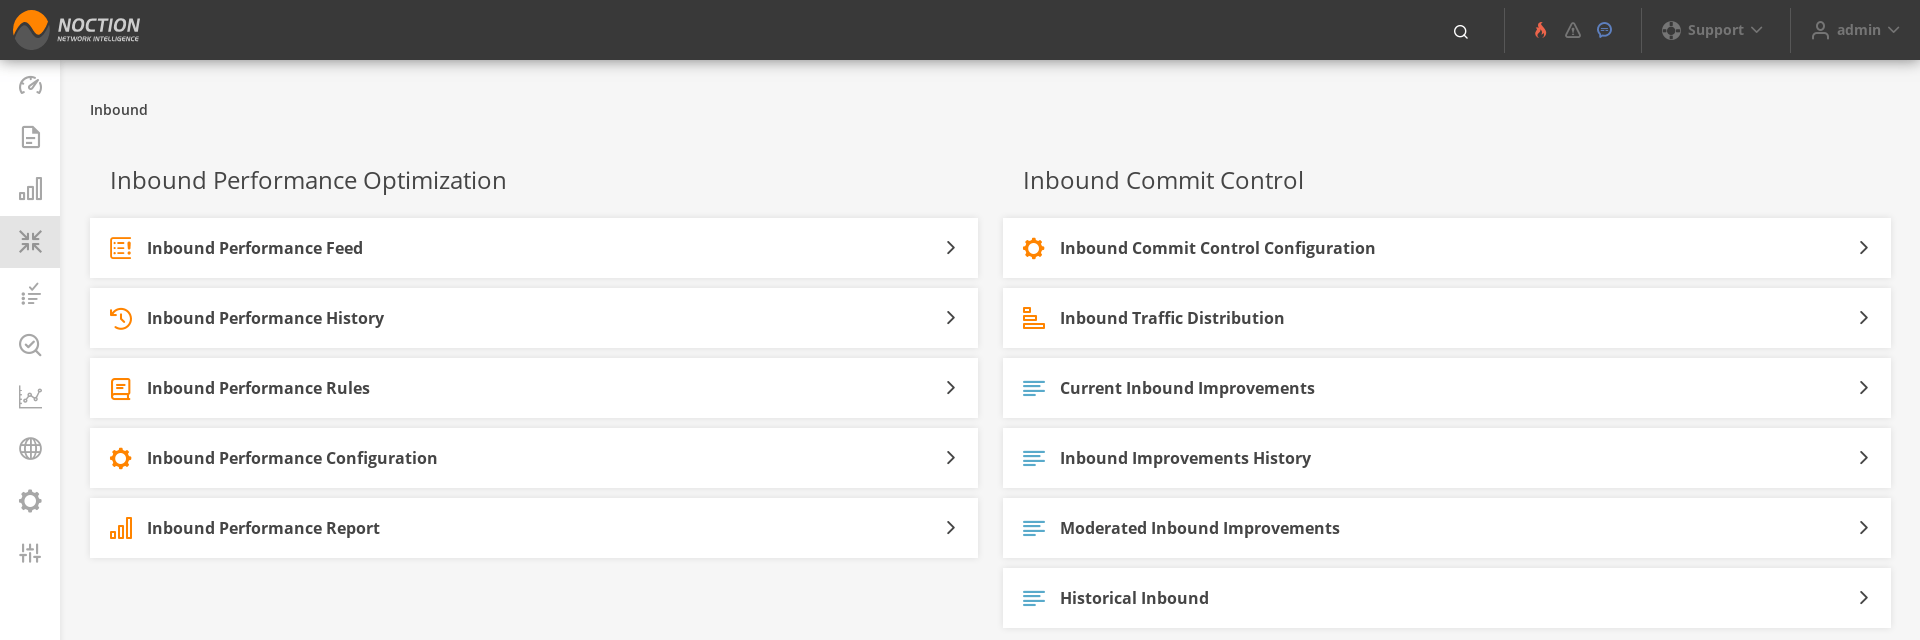Click the search magnifier icon
This screenshot has width=1920, height=640.
click(1461, 31)
